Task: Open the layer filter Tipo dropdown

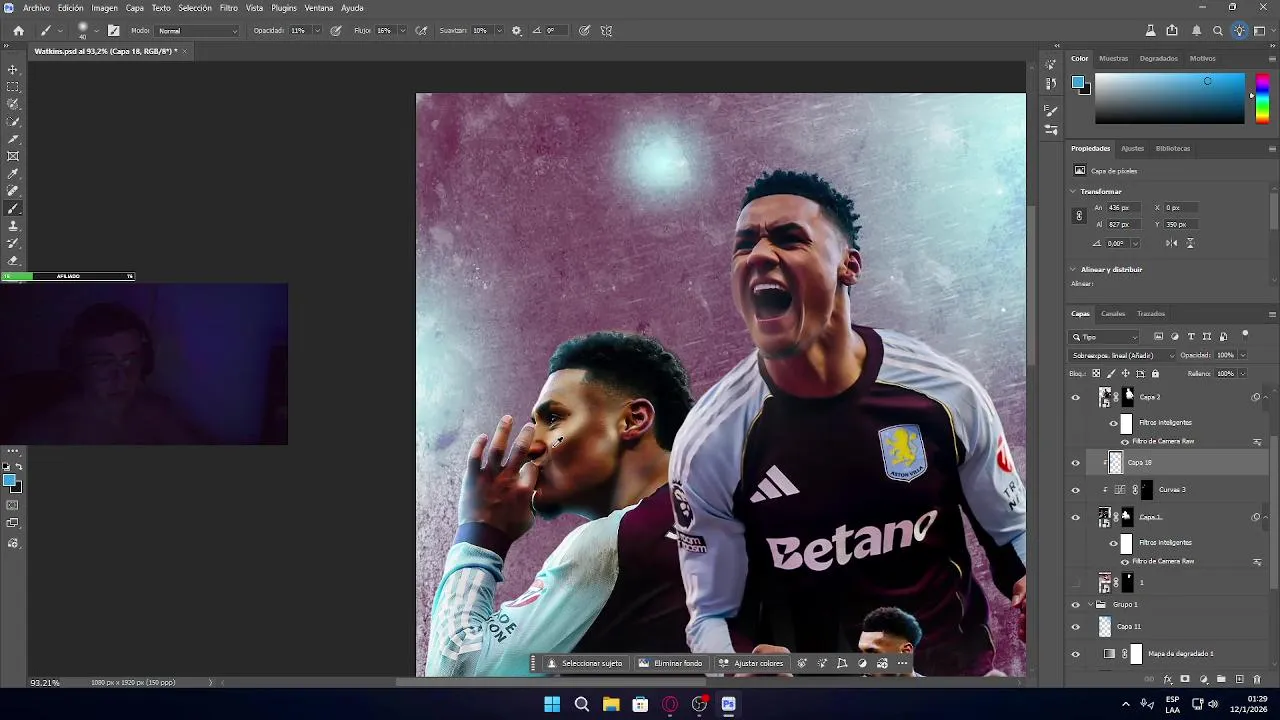Action: pos(1105,337)
